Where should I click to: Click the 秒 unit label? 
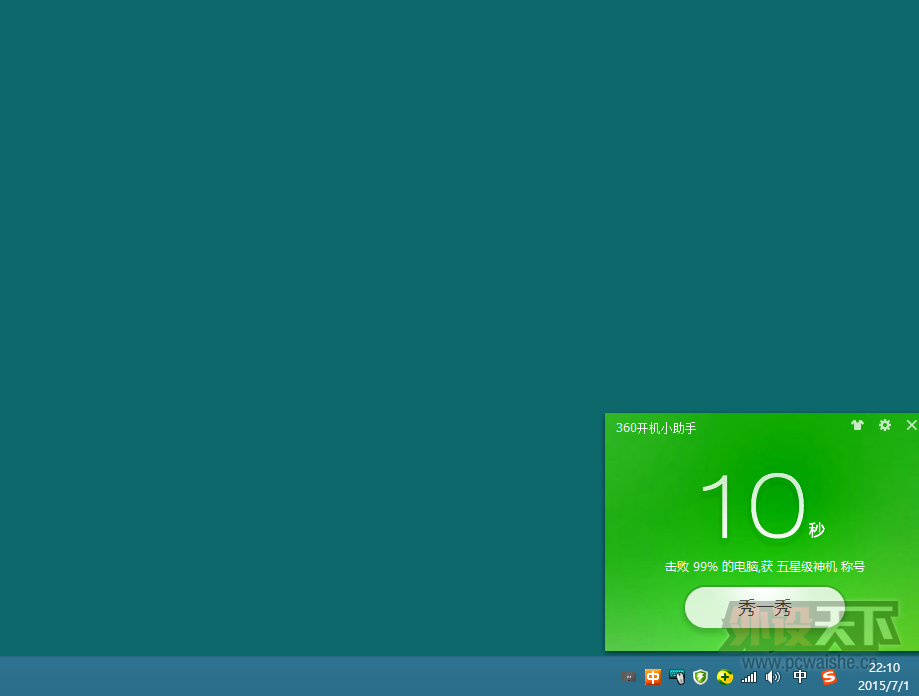pos(817,530)
